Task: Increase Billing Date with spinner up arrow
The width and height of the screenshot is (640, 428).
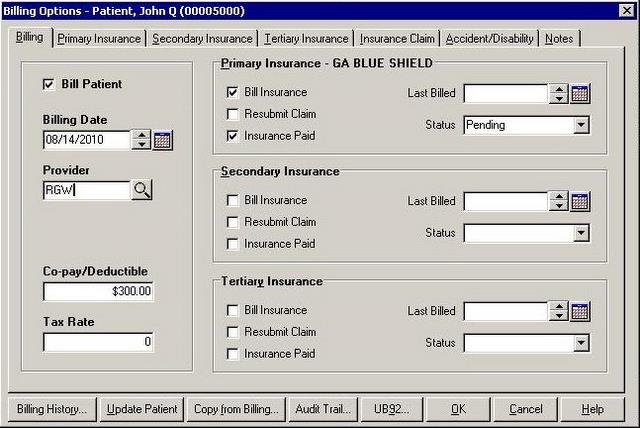Action: coord(142,135)
